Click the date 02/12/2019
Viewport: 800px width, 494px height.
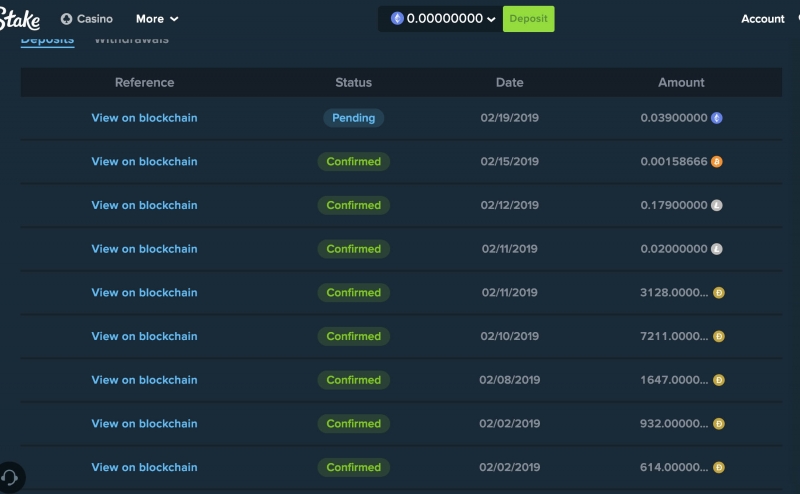coord(510,205)
